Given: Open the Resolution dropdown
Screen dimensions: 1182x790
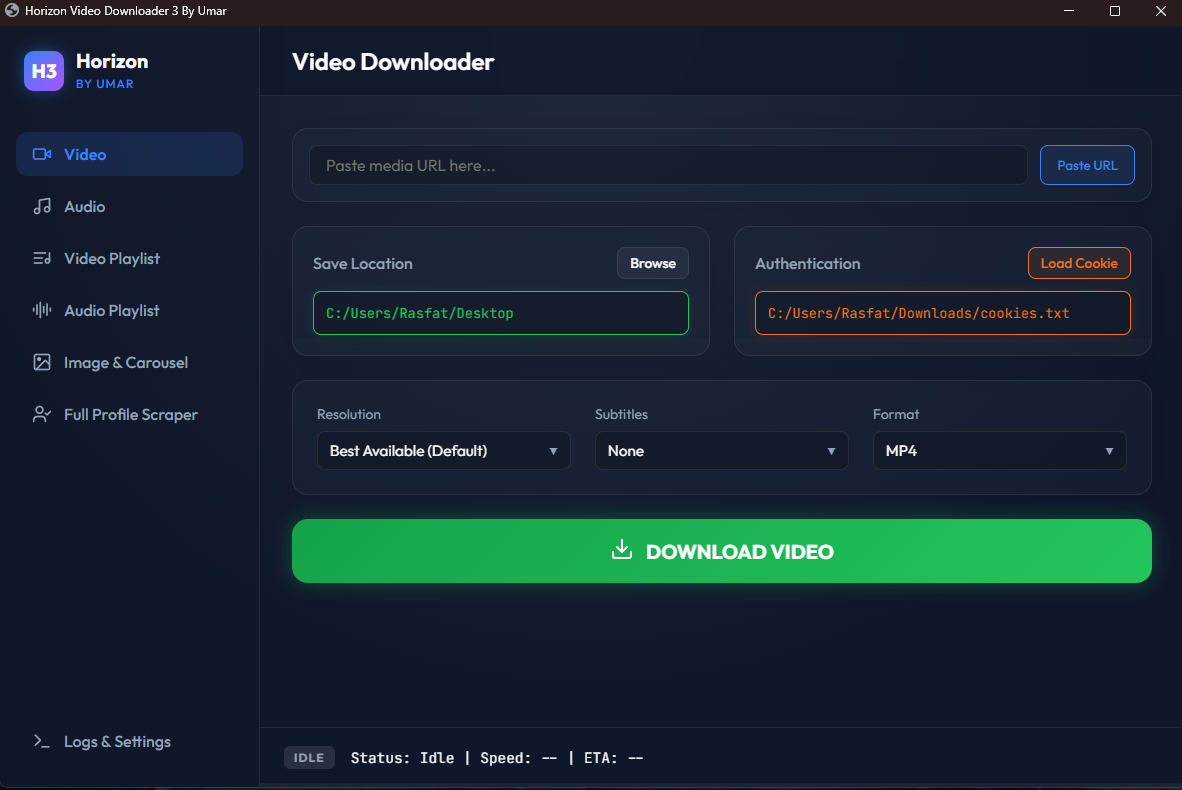Looking at the screenshot, I should pos(443,451).
